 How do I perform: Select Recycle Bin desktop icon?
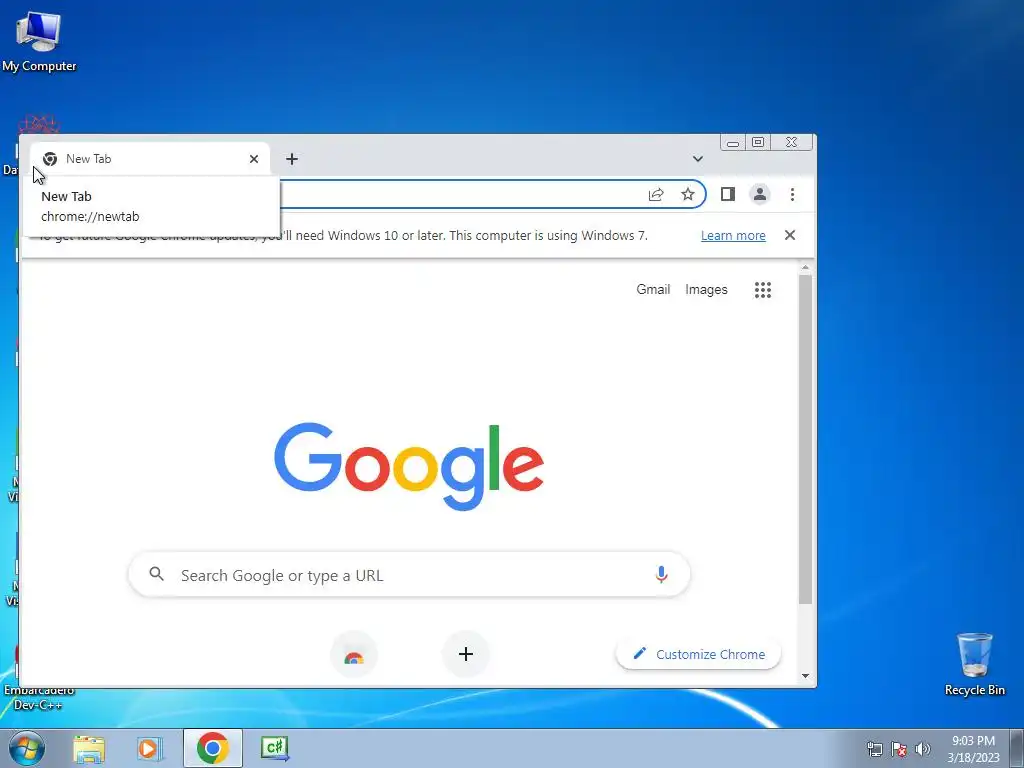(x=974, y=664)
